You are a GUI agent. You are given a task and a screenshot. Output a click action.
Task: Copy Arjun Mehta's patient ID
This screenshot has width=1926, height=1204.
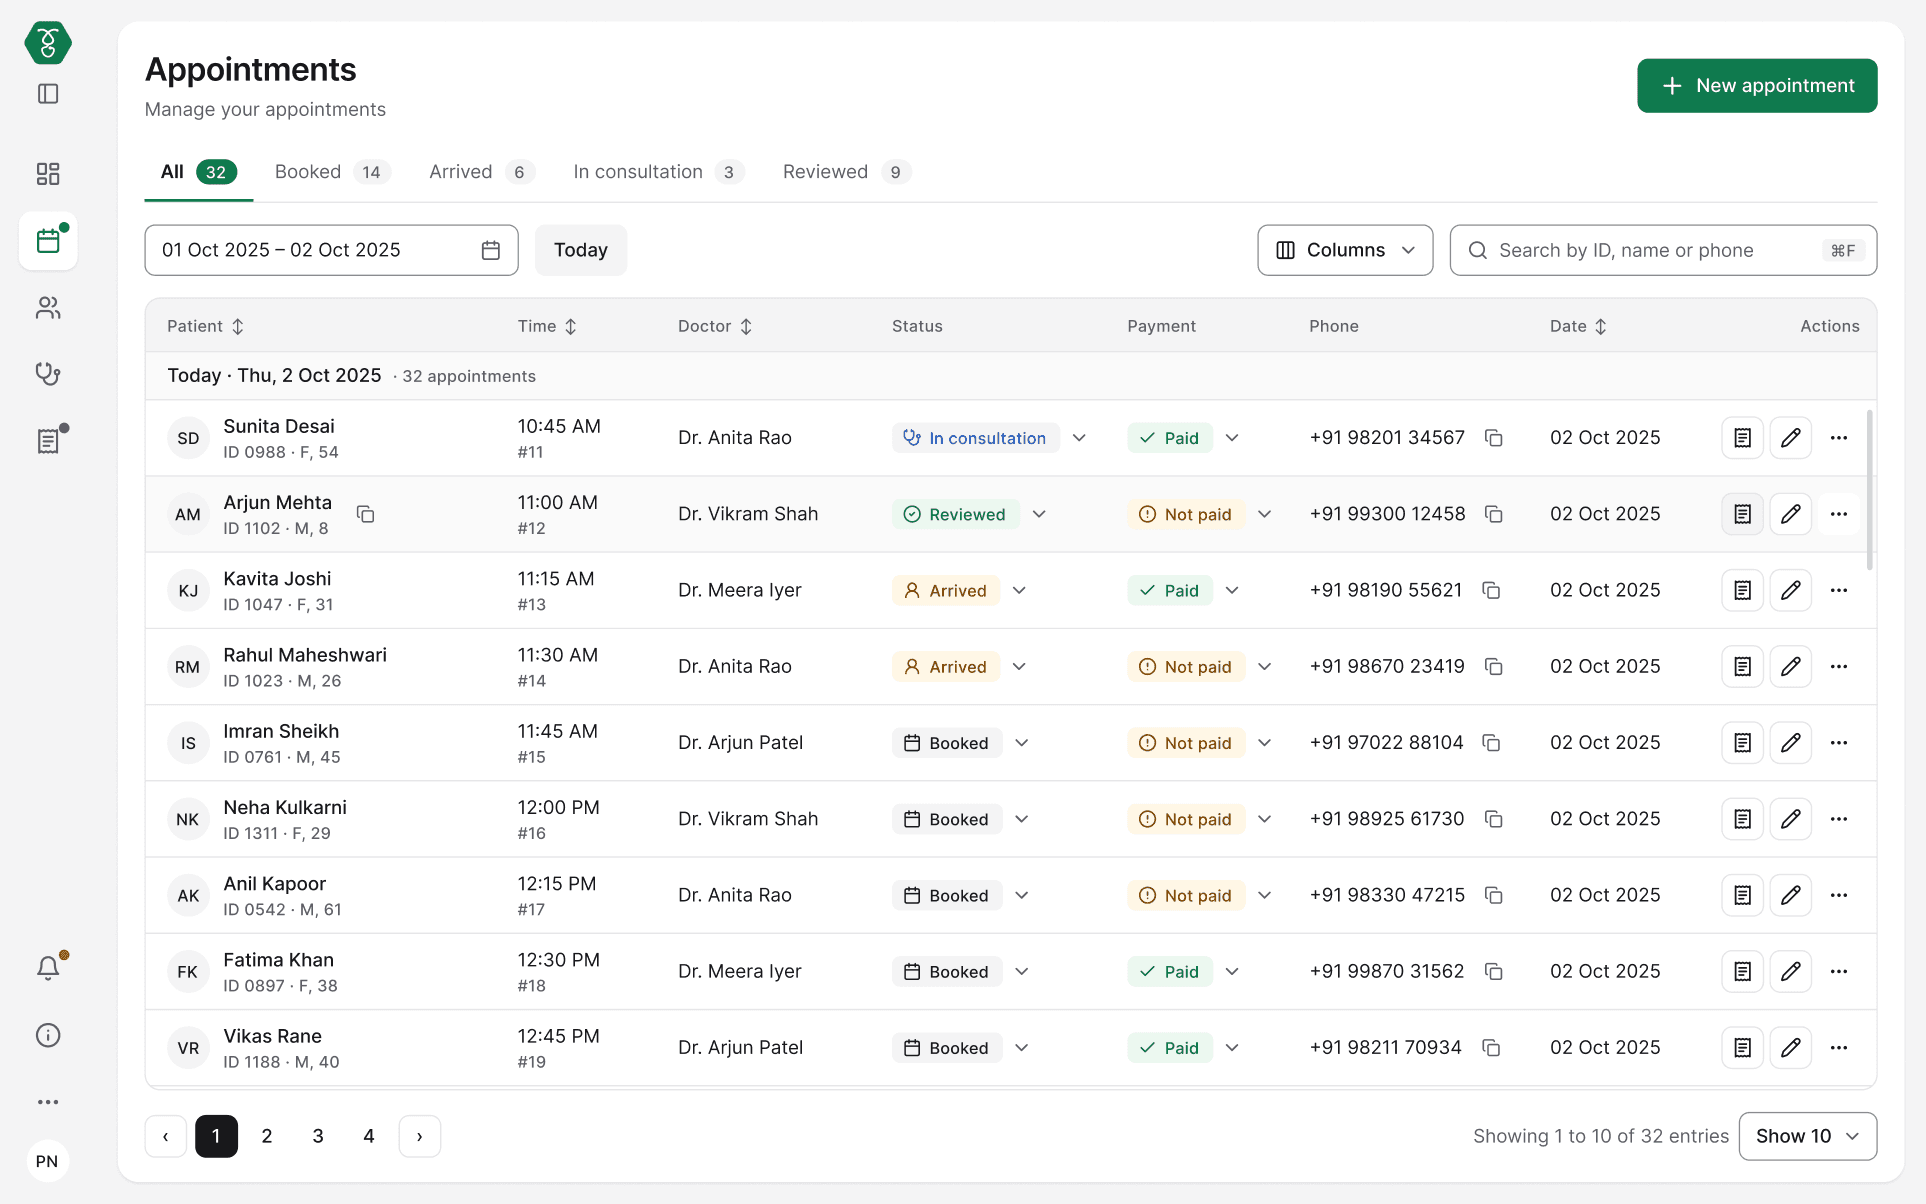point(366,514)
